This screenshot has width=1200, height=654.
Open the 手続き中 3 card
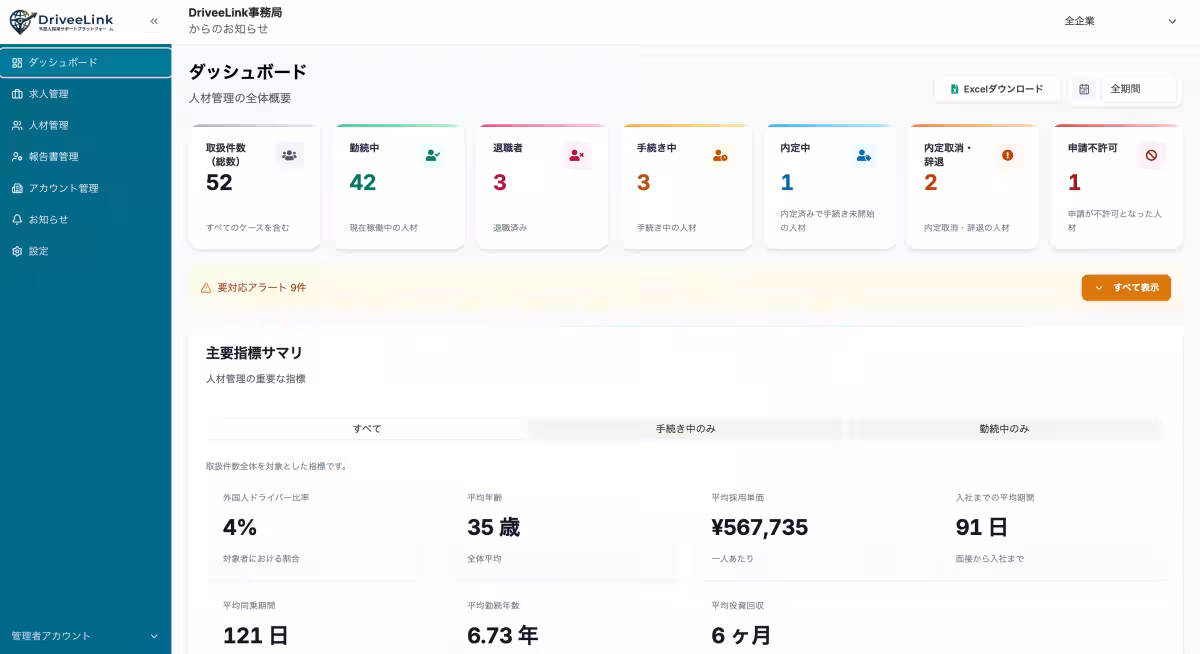(686, 187)
